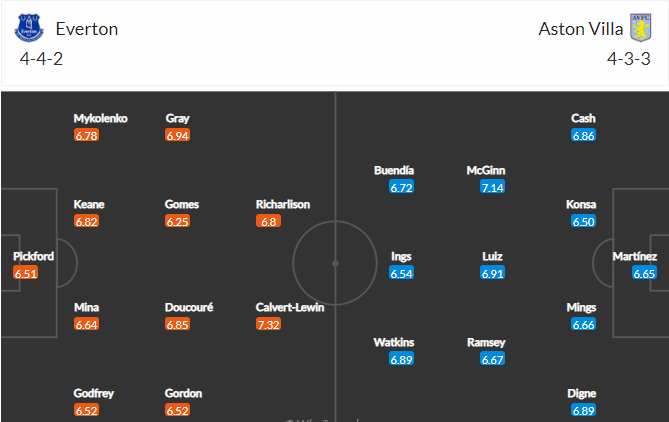Screen dimensions: 669x422
Task: Click Pickford's 6.51 rating badge
Action: click(x=26, y=273)
